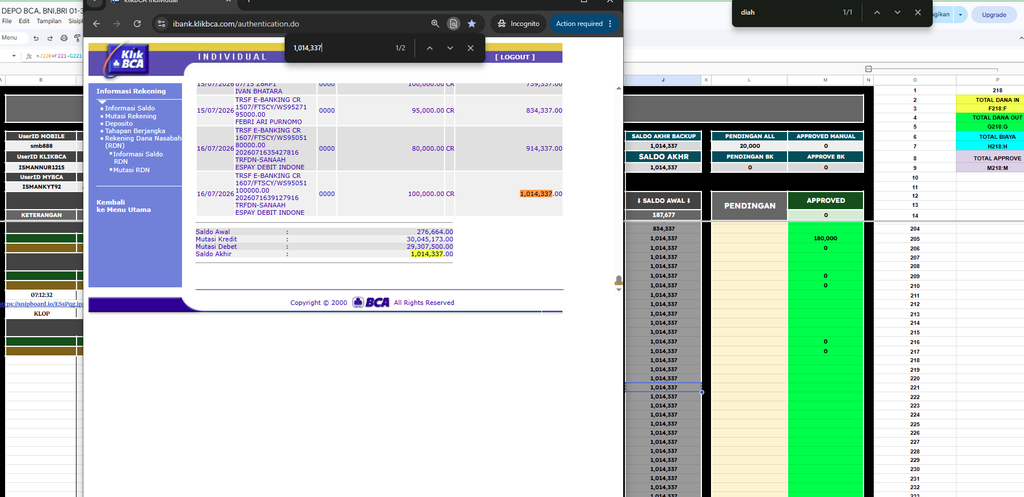Click the Menu search box in the spreadsheet toolbar

13,38
